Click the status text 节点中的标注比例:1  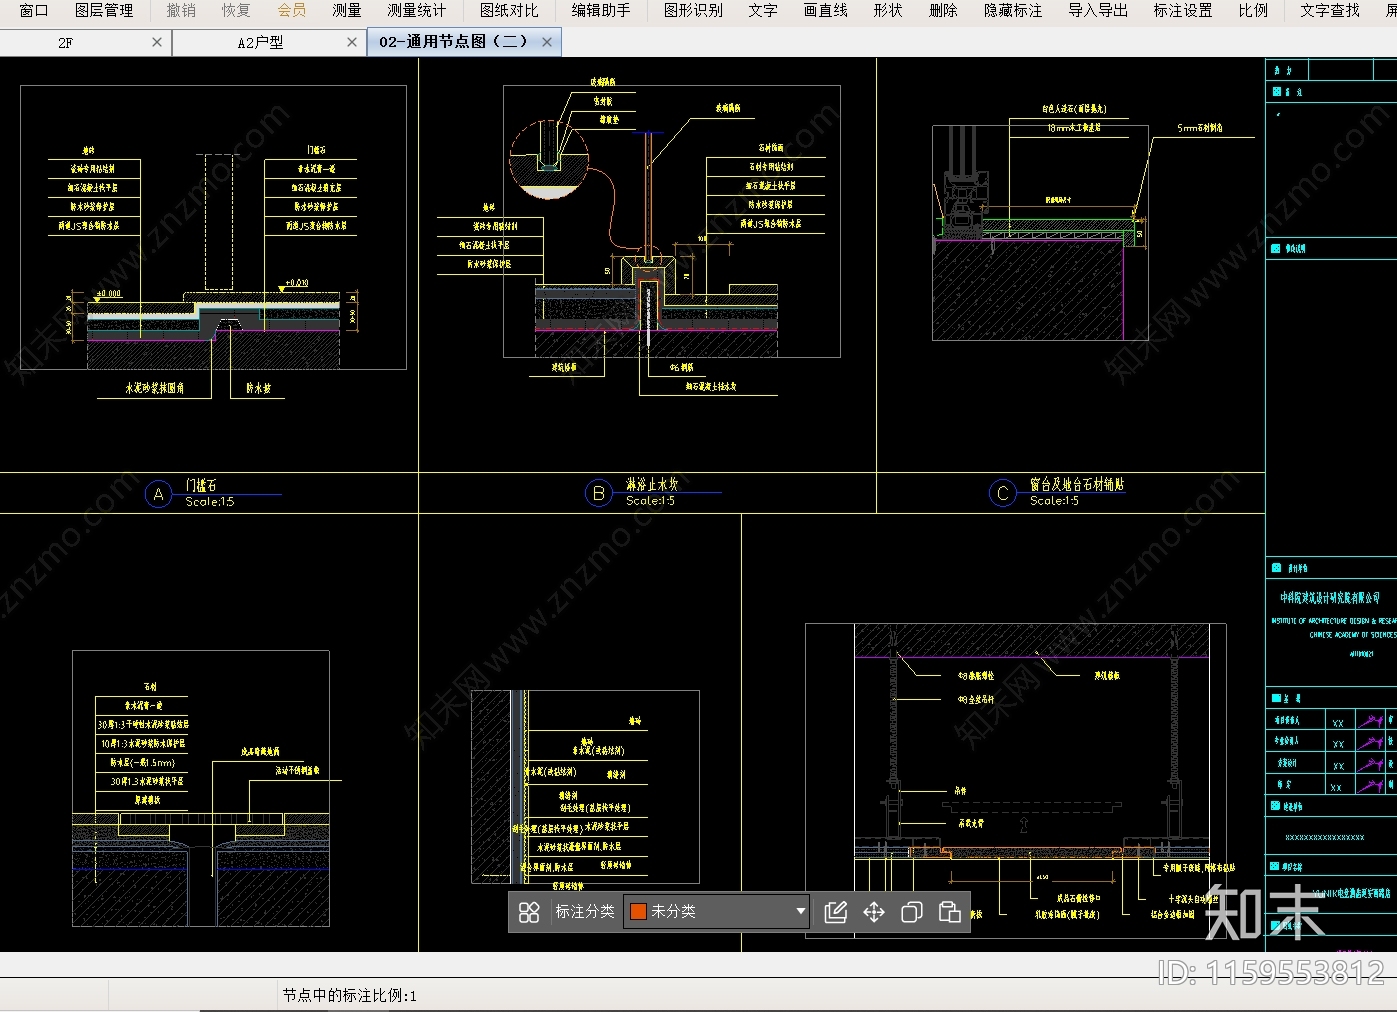click(349, 995)
